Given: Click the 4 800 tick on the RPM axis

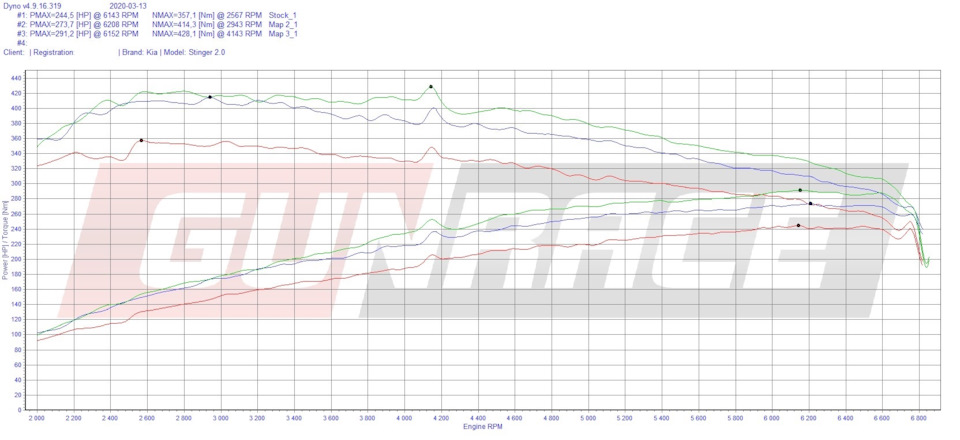Looking at the screenshot, I should (551, 418).
